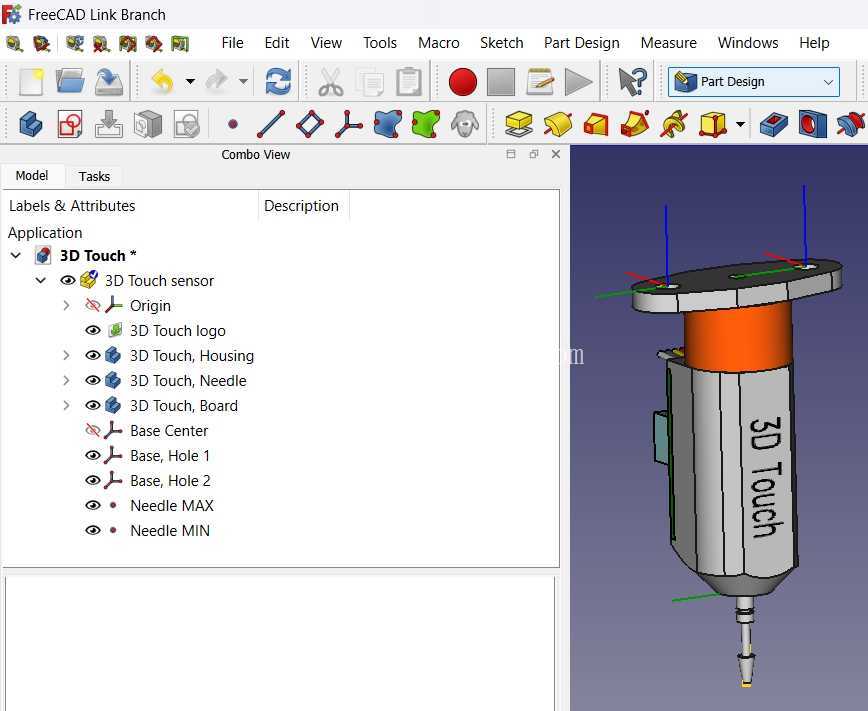The width and height of the screenshot is (868, 711).
Task: Select the Pocket tool
Action: click(x=773, y=123)
